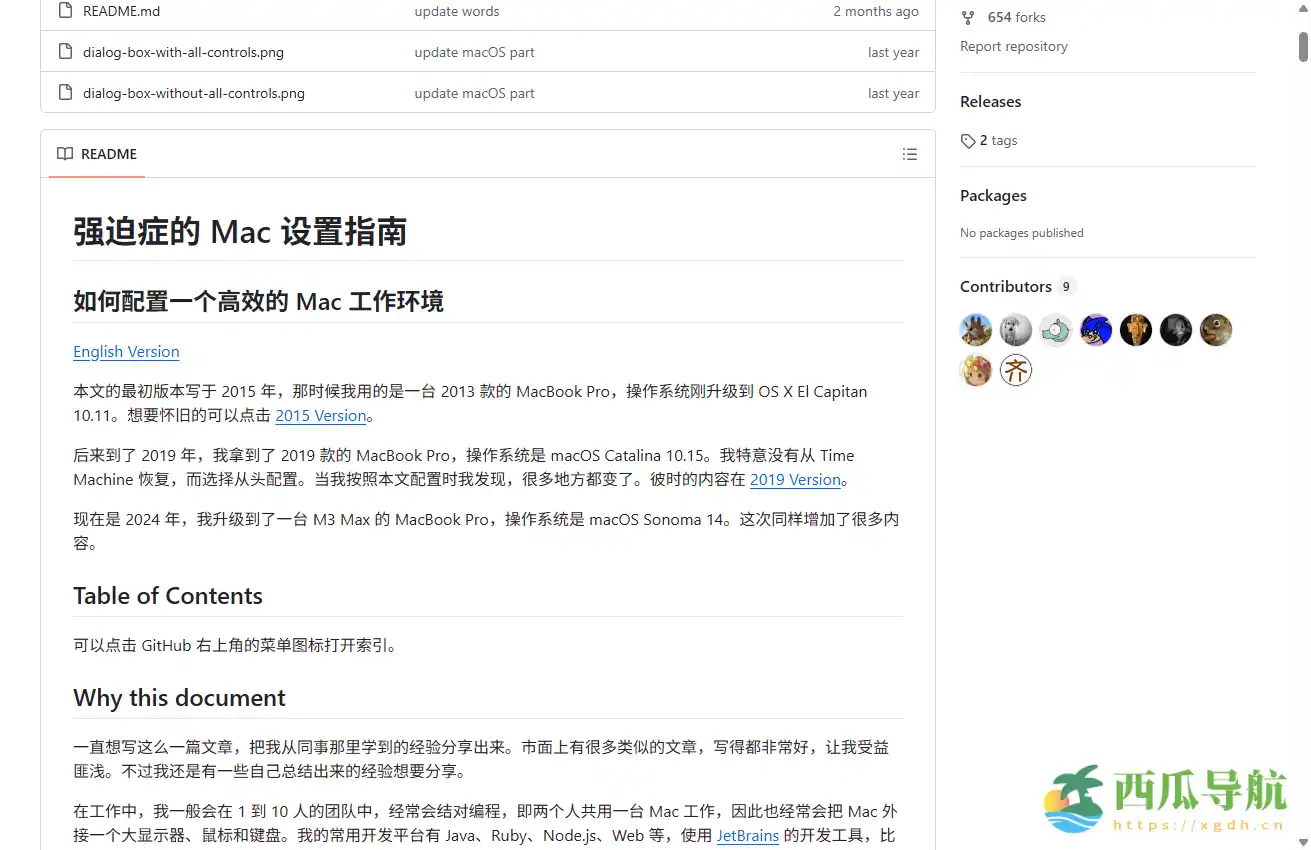Click the last contributor avatar with 齐 character
The width and height of the screenshot is (1311, 850).
1016,370
